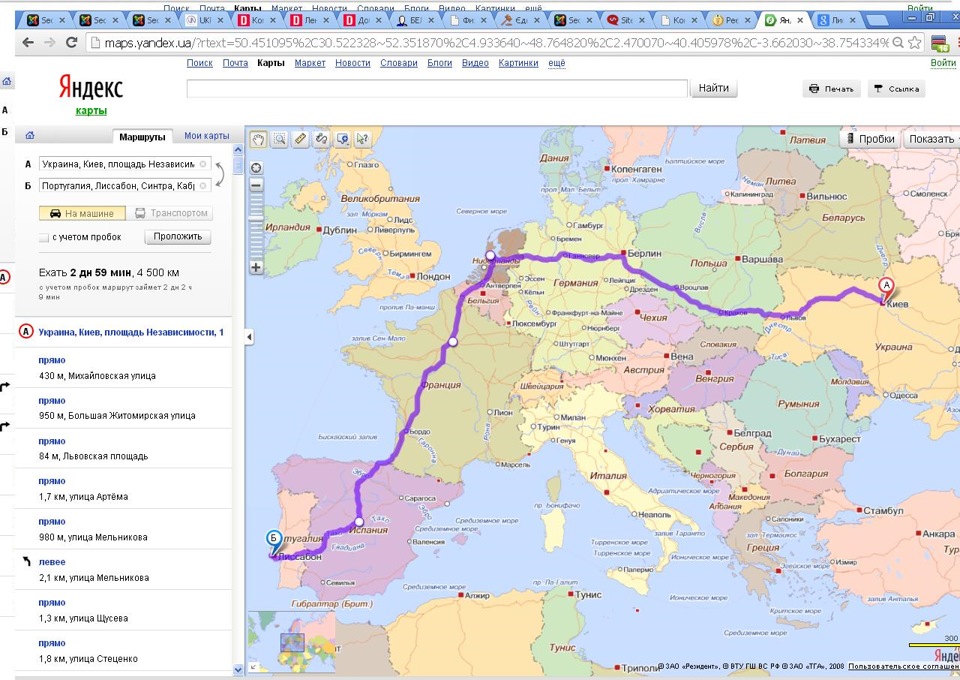Open Поиск link in top navigation
The image size is (960, 680).
(200, 63)
